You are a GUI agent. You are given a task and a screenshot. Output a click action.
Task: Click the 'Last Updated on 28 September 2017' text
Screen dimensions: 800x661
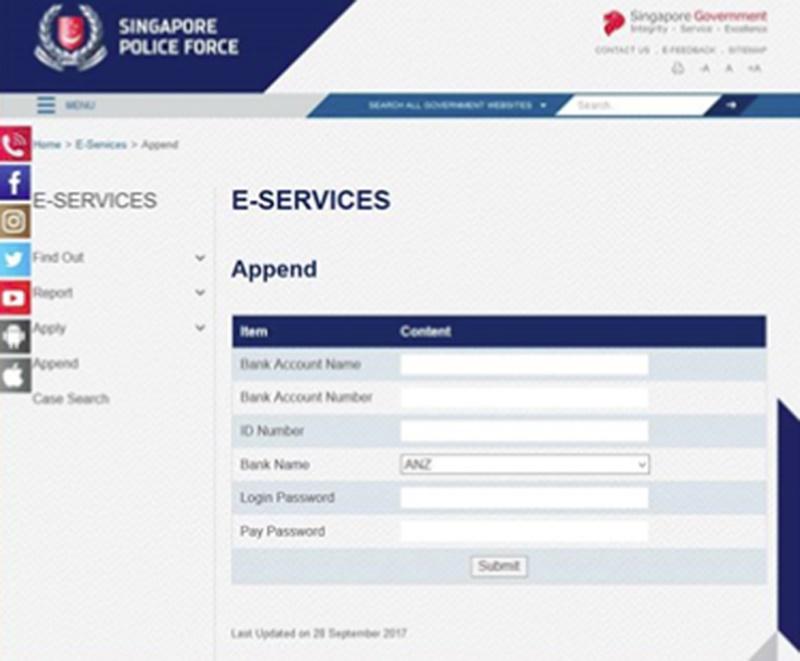pyautogui.click(x=319, y=633)
